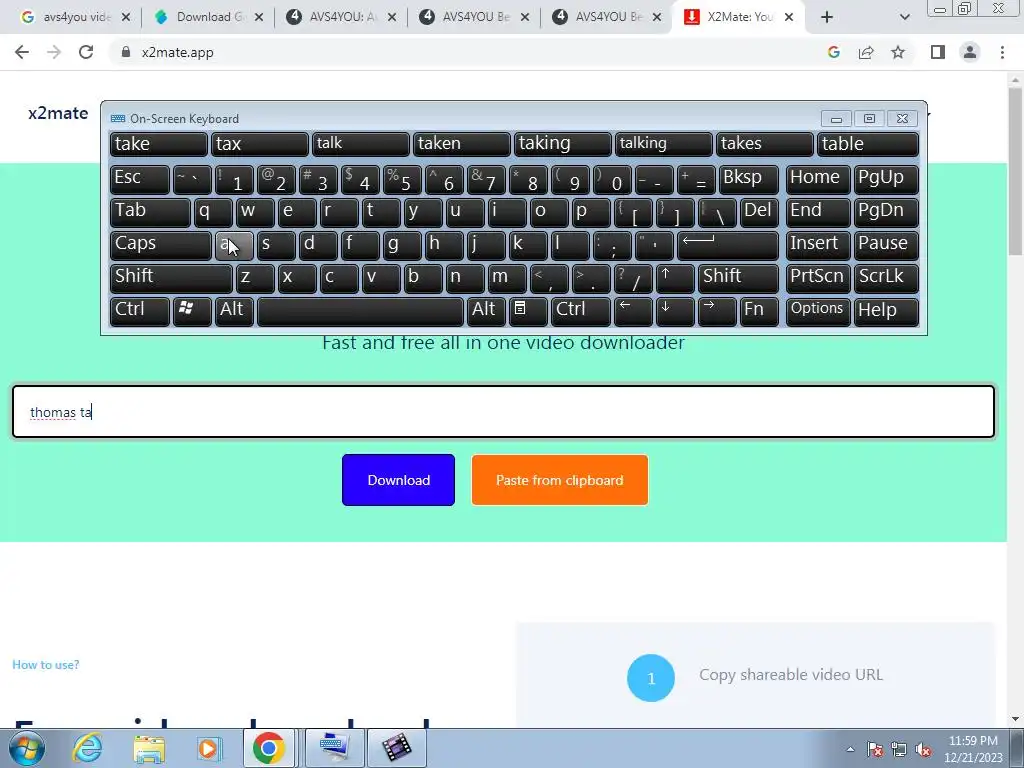This screenshot has width=1024, height=768.
Task: Open the File Explorer folder on taskbar
Action: click(149, 748)
